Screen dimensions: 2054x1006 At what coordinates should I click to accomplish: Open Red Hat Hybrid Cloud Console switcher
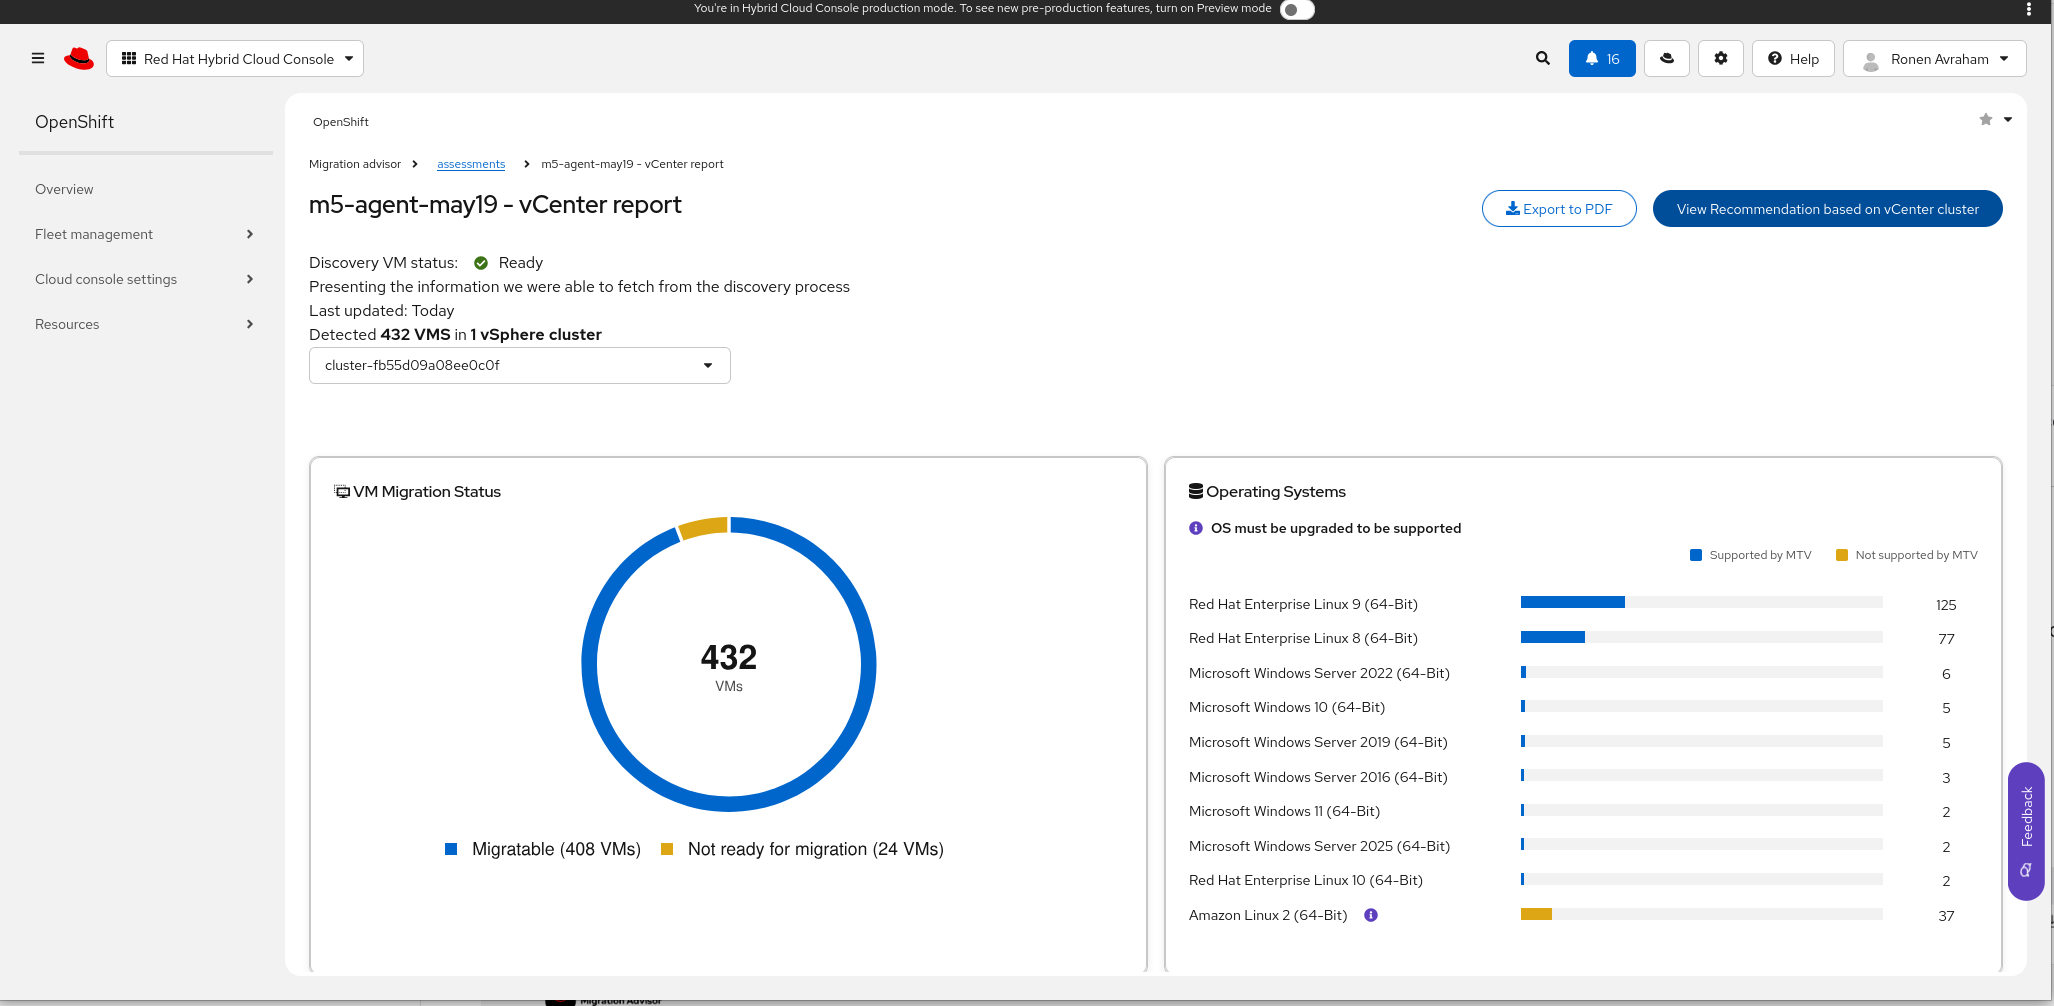[235, 58]
